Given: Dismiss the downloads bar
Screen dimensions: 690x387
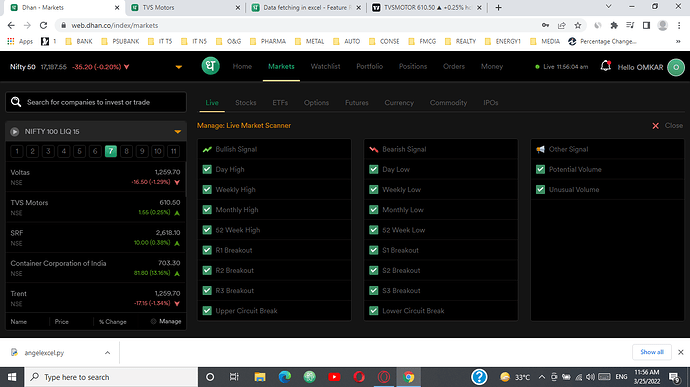Looking at the screenshot, I should tap(680, 352).
